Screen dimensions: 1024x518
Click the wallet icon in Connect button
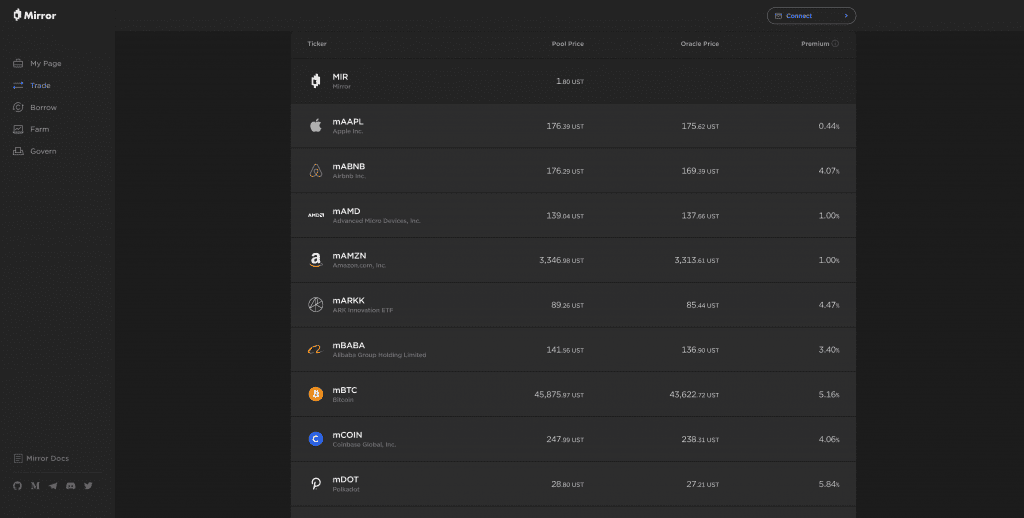pos(778,16)
